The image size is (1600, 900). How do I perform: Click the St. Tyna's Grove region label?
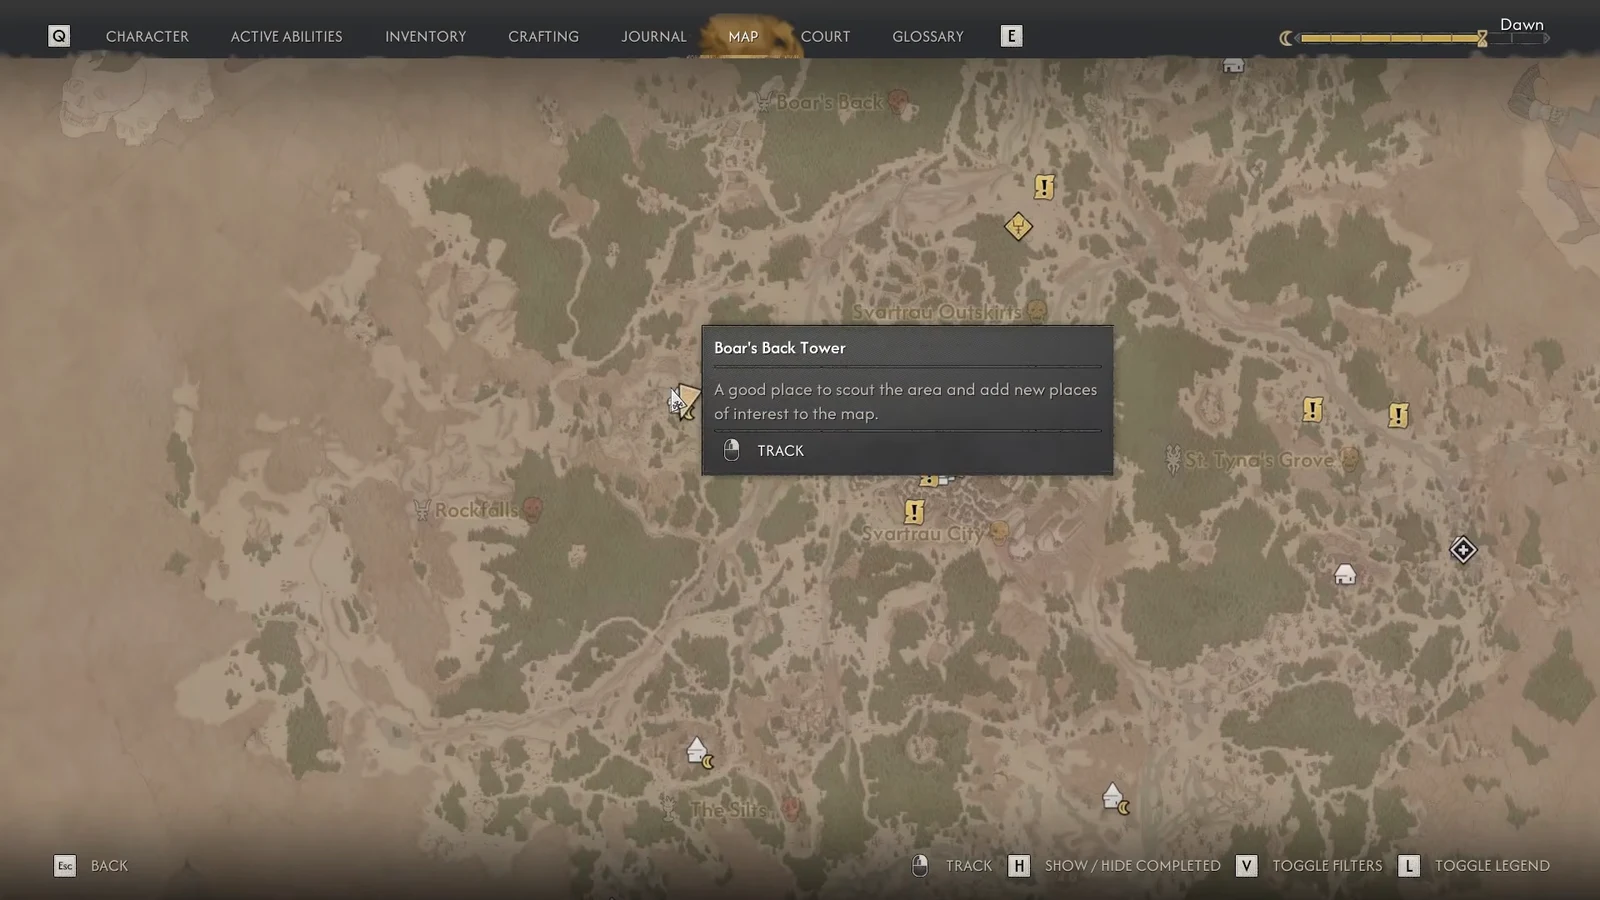pos(1259,460)
